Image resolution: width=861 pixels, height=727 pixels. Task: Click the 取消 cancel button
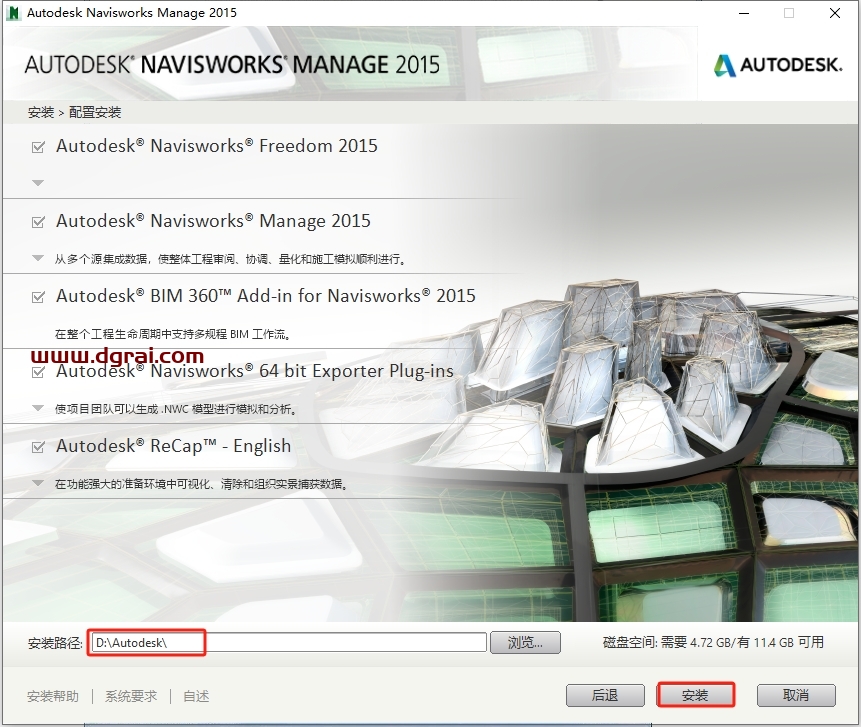point(796,695)
